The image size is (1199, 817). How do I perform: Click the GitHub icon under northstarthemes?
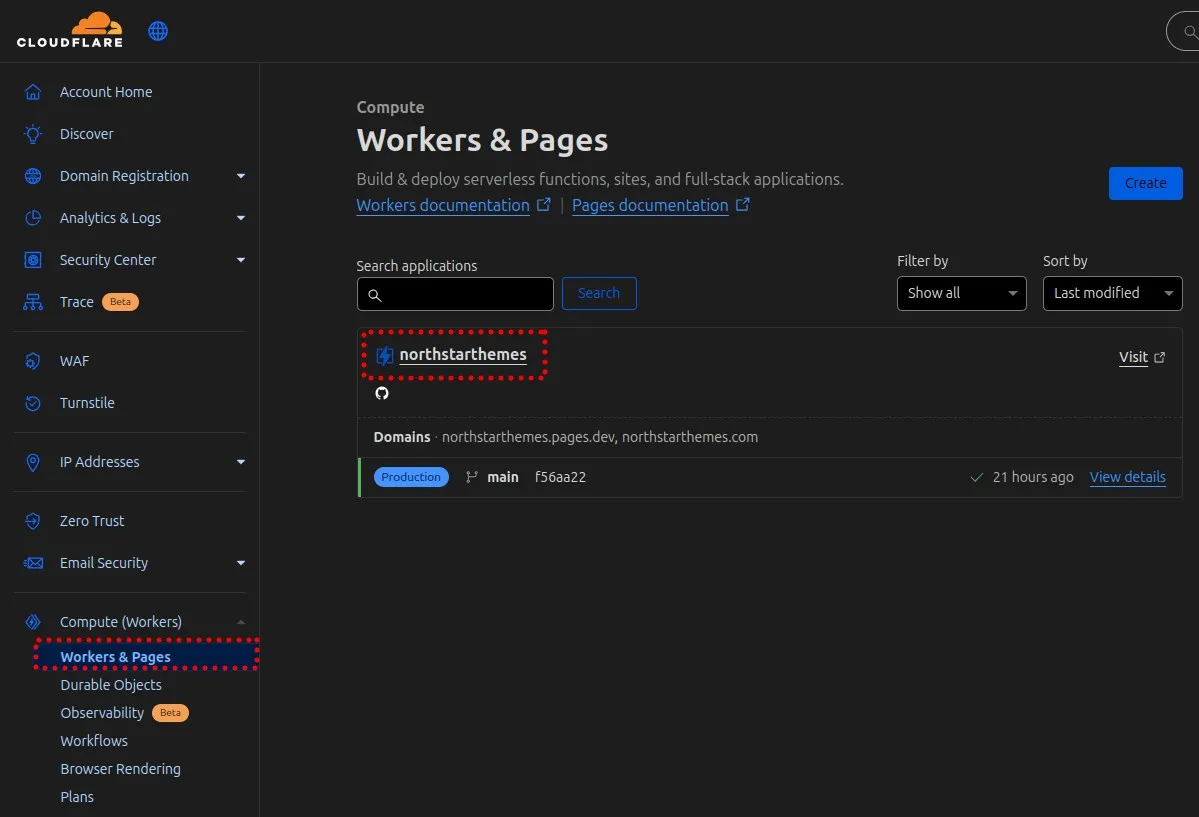381,393
